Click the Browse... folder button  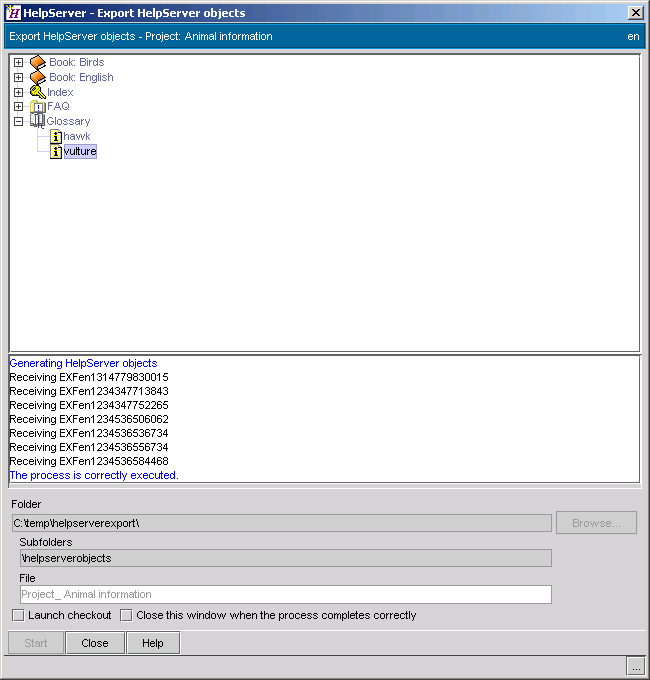pos(596,523)
